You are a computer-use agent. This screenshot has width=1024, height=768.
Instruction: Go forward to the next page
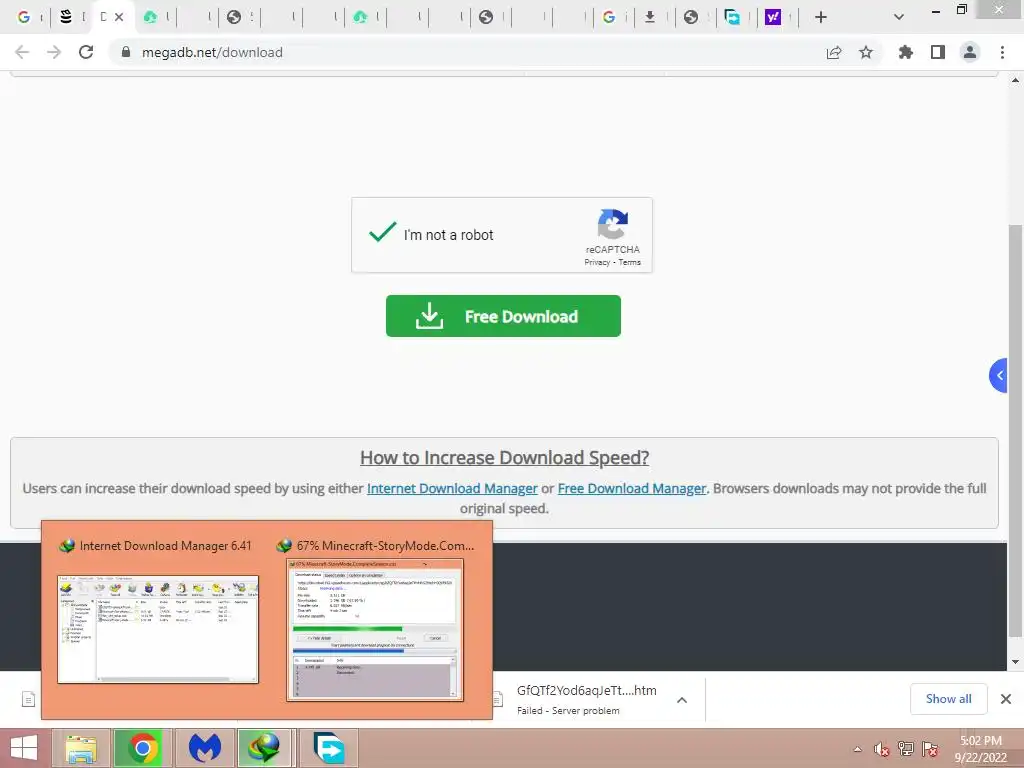54,52
